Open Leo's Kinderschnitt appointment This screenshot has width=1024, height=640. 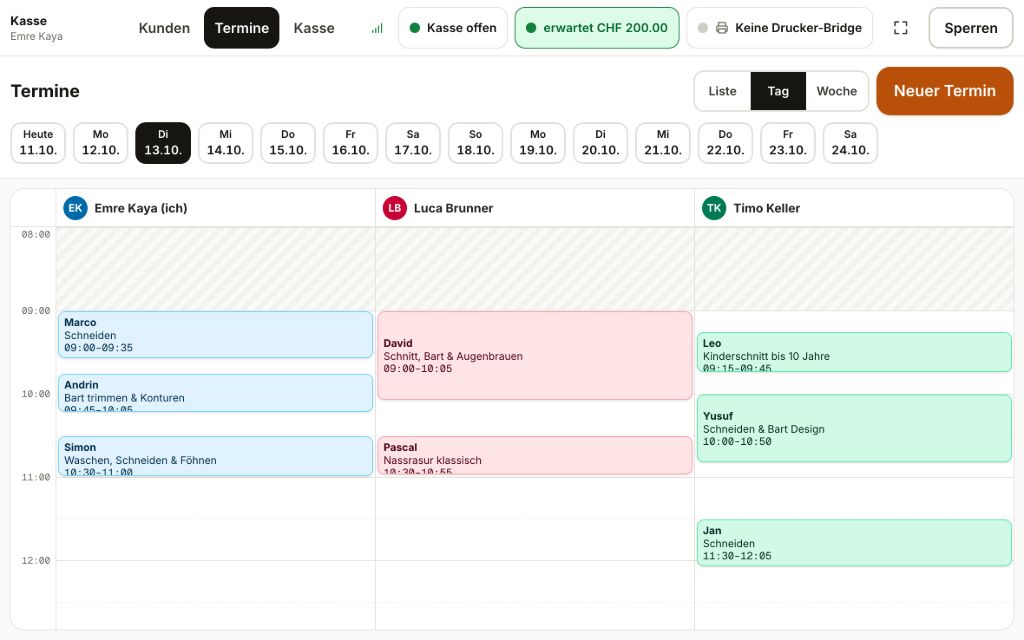click(854, 352)
